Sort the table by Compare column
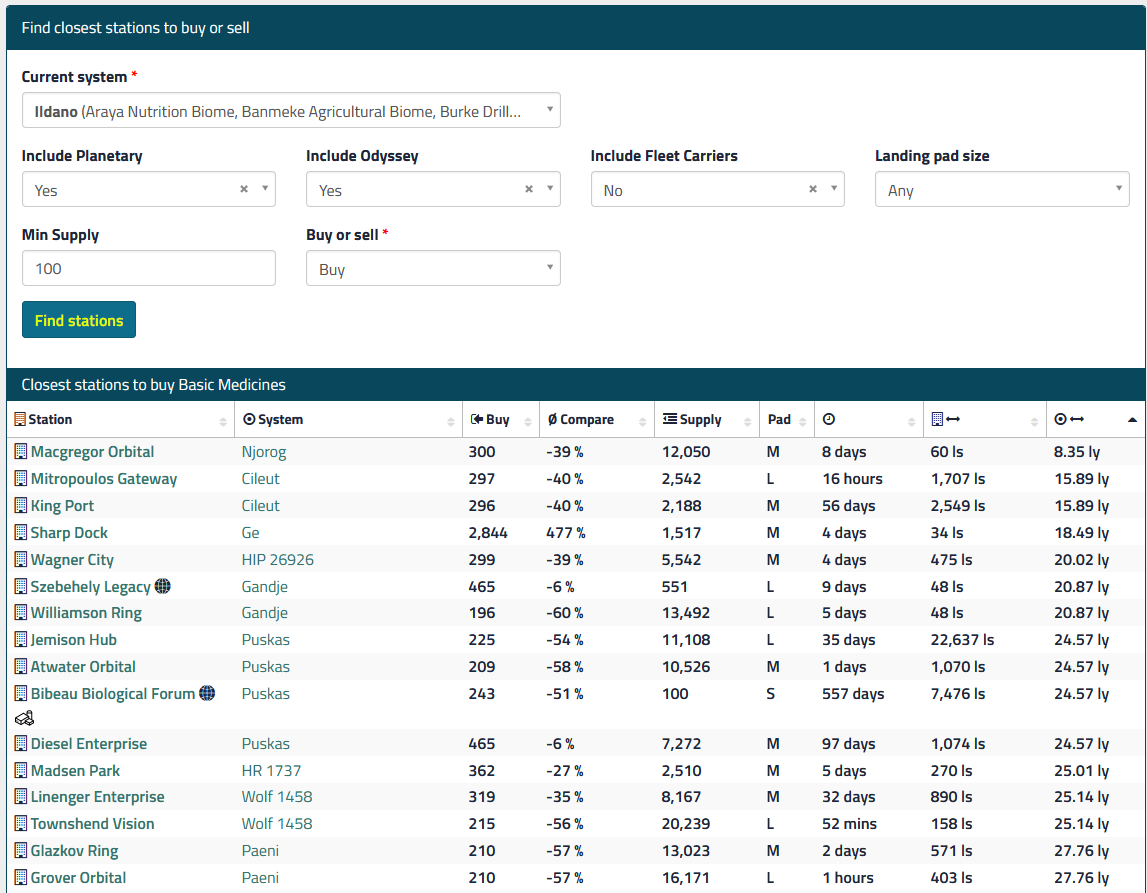1147x893 pixels. (597, 419)
